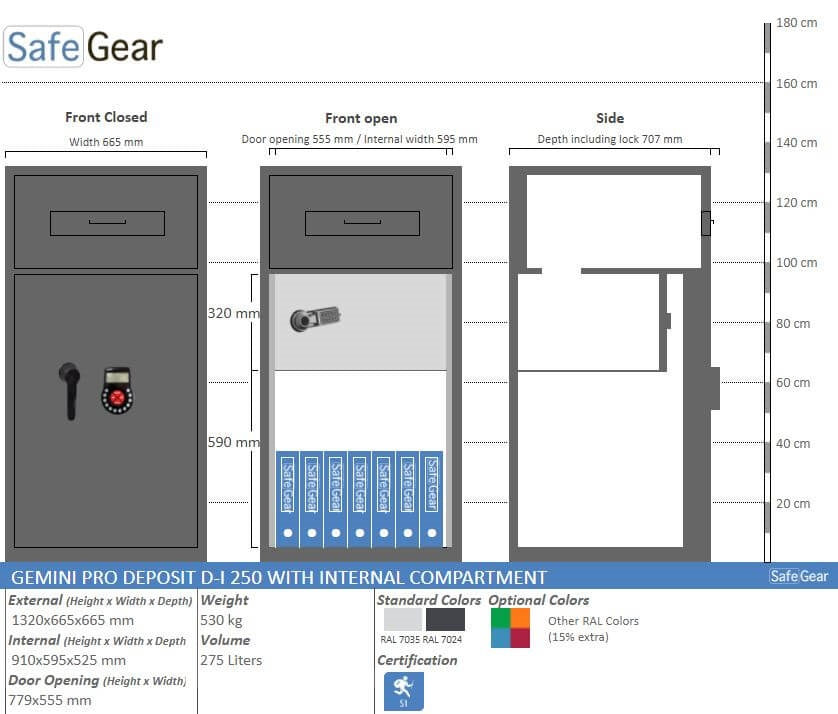Viewport: 838px width, 714px height.
Task: Click the S1 certification running-man icon
Action: tap(404, 691)
